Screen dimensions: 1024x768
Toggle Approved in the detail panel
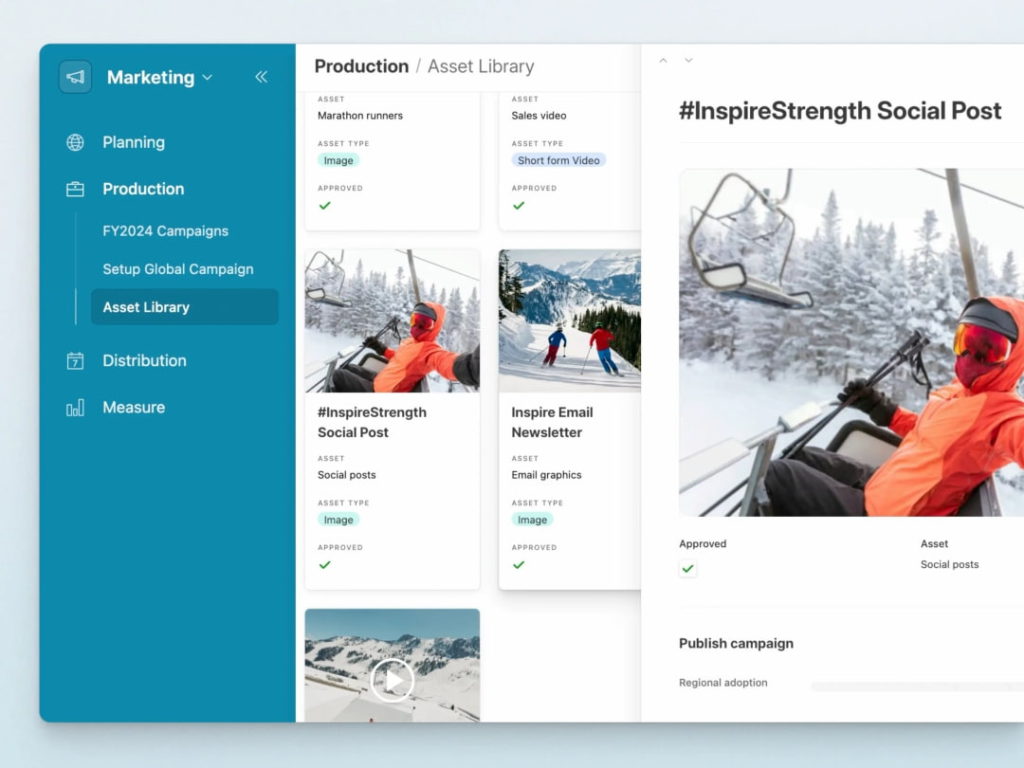687,568
